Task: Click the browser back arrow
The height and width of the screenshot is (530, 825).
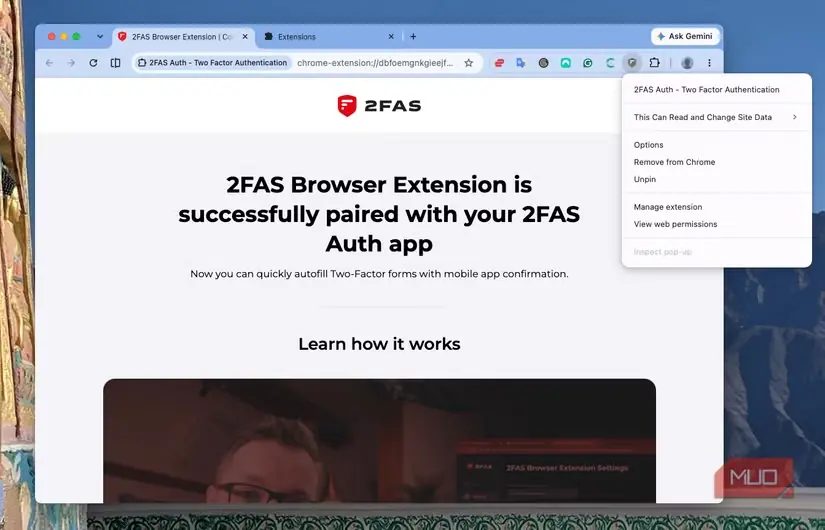Action: point(49,63)
